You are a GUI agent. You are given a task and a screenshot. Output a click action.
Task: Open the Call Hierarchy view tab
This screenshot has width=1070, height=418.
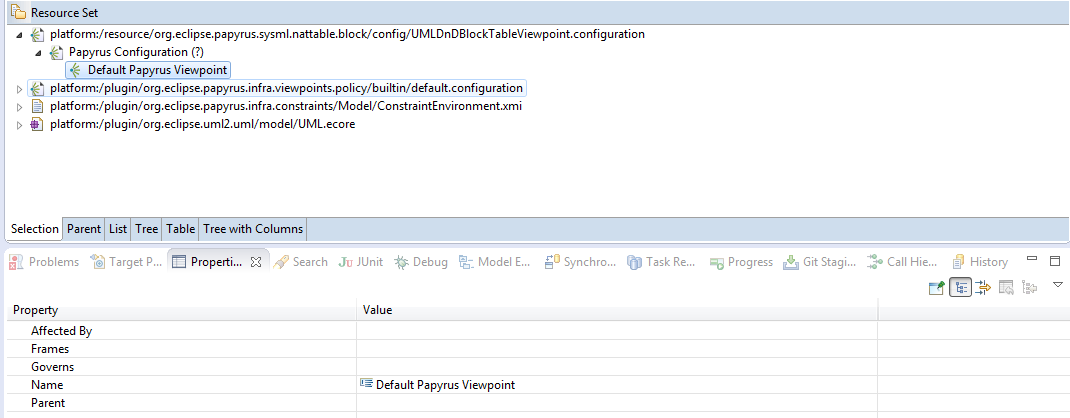pos(902,262)
